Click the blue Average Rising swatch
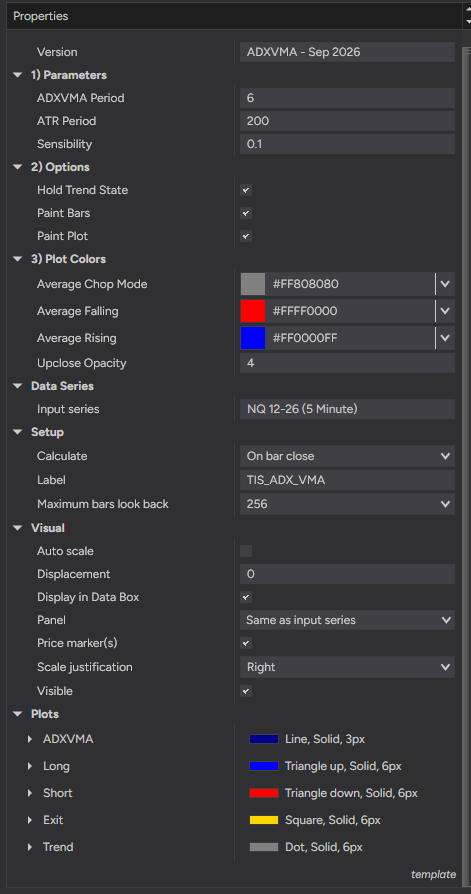 click(253, 338)
